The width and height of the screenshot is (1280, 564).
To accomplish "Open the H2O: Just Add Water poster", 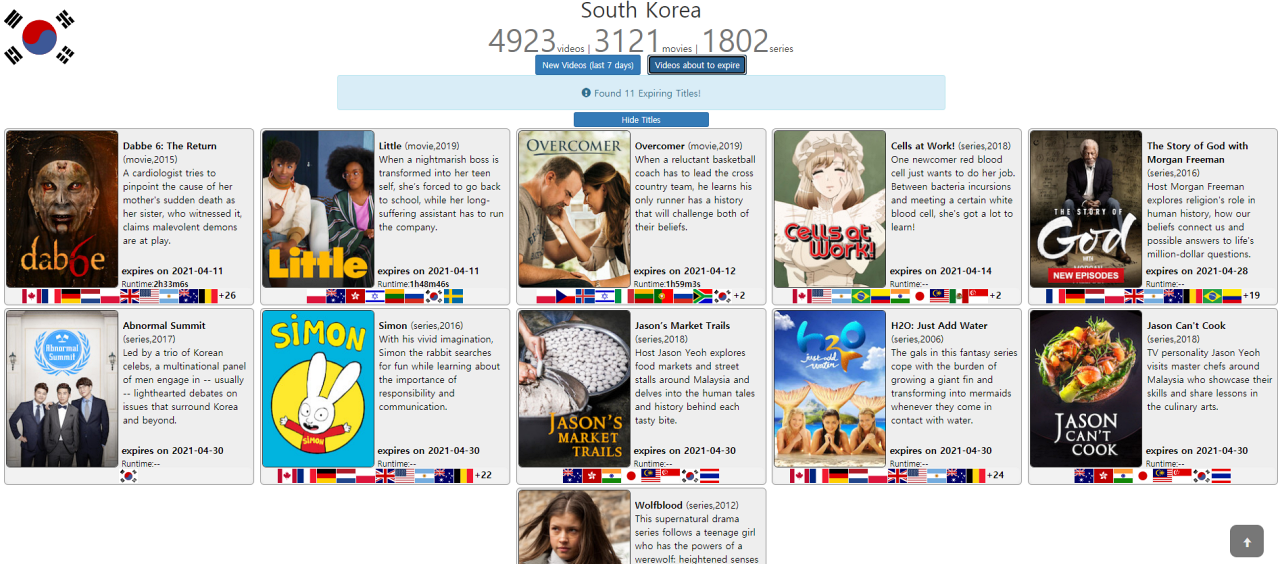I will (x=830, y=389).
